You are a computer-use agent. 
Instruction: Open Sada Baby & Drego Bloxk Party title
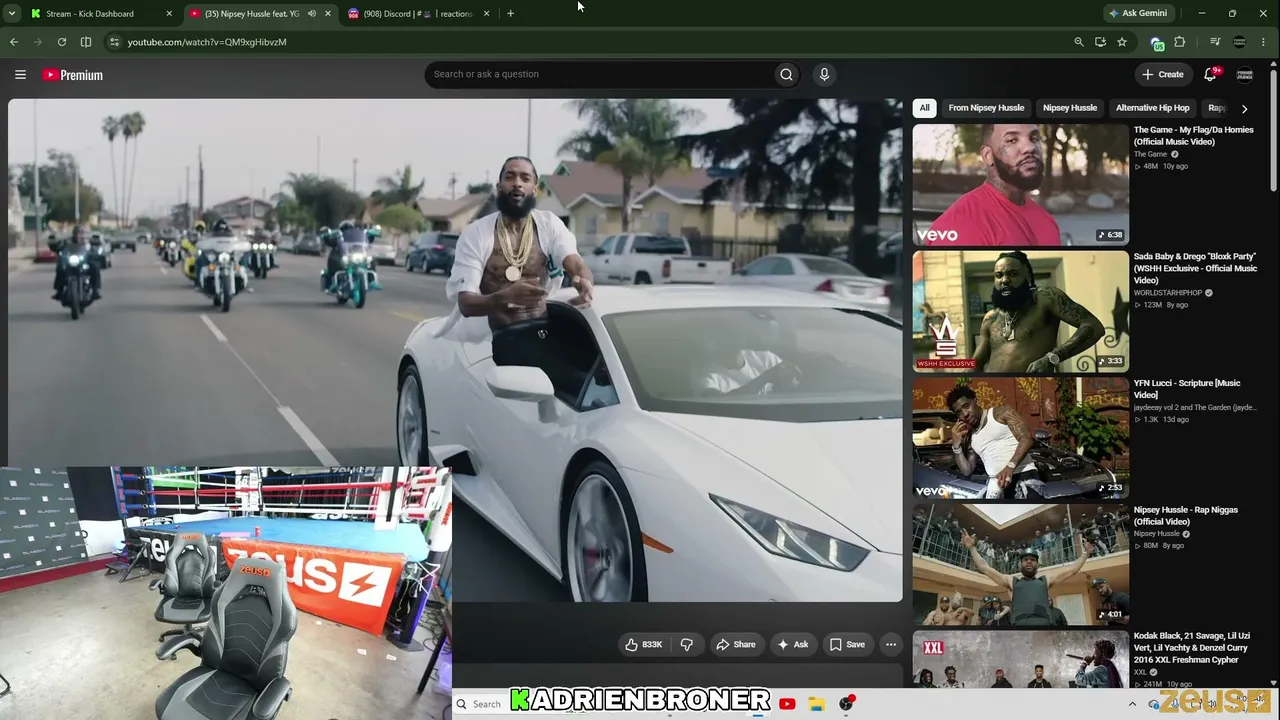1196,268
